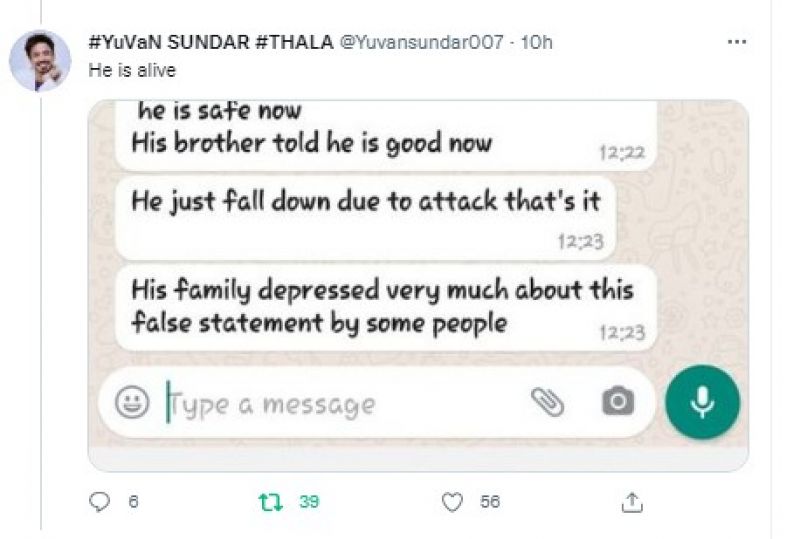Open YuVaN SUNDAR's profile picture
800x539 pixels.
[x=40, y=61]
